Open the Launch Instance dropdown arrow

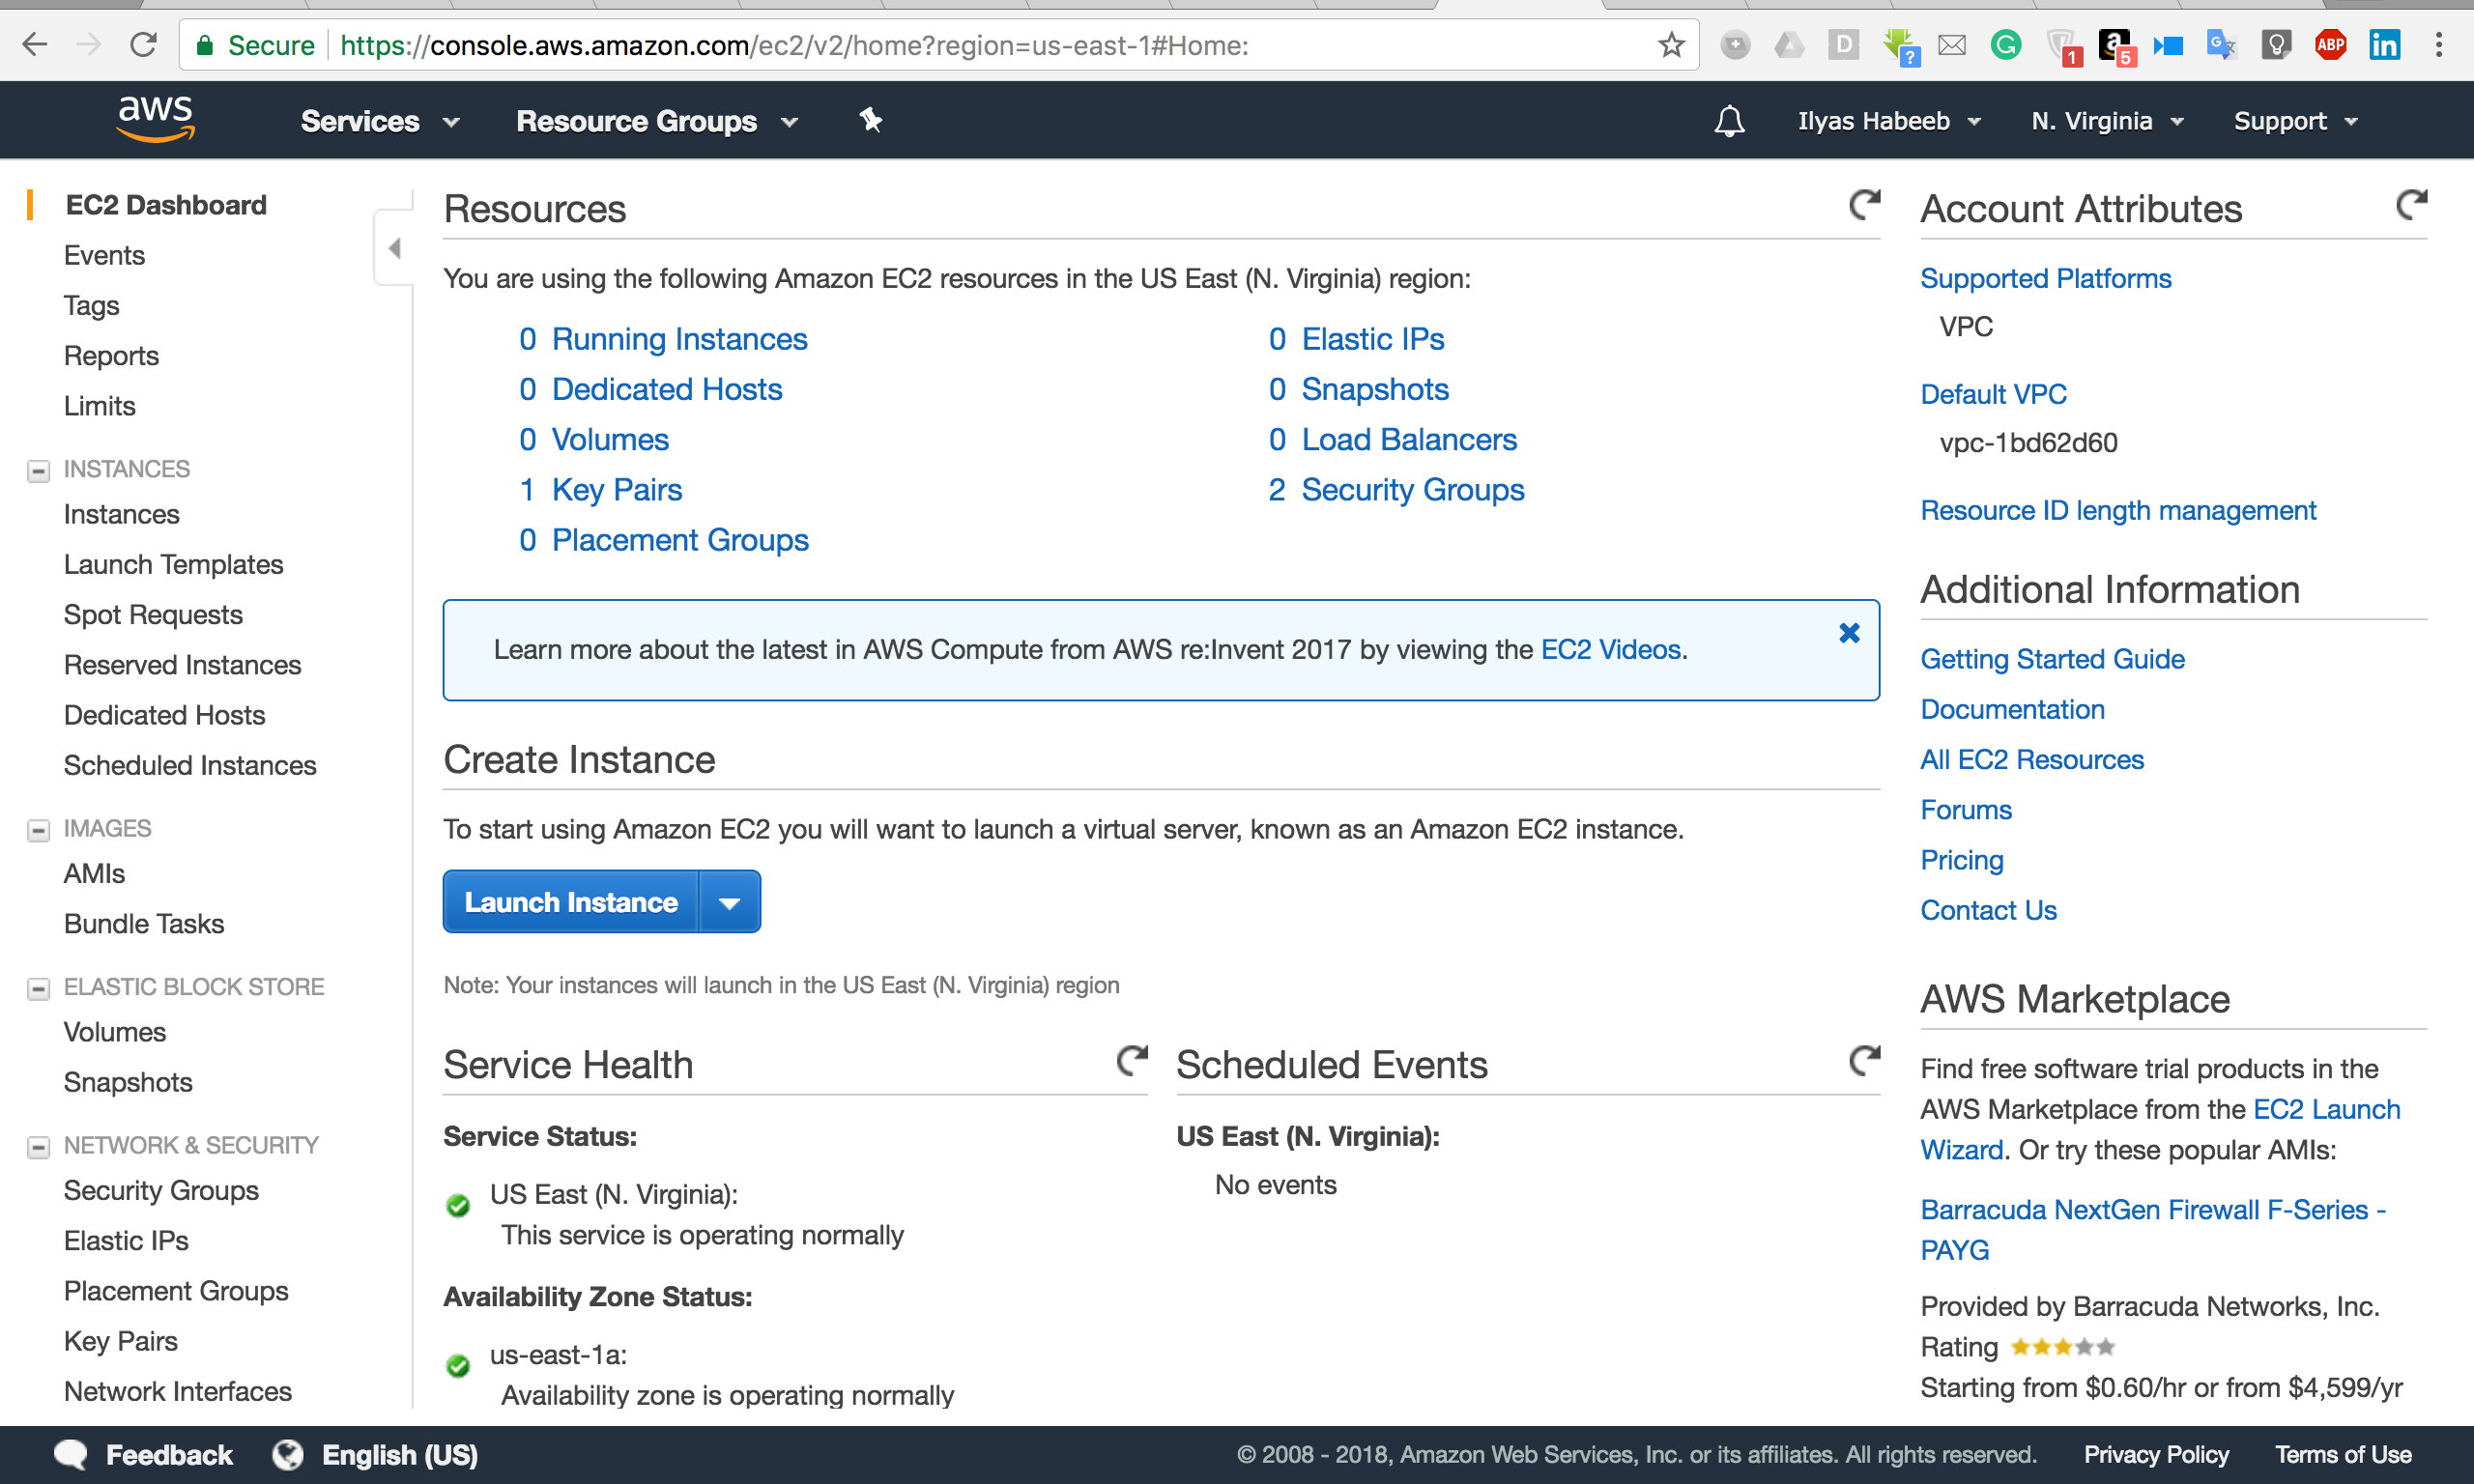point(729,901)
